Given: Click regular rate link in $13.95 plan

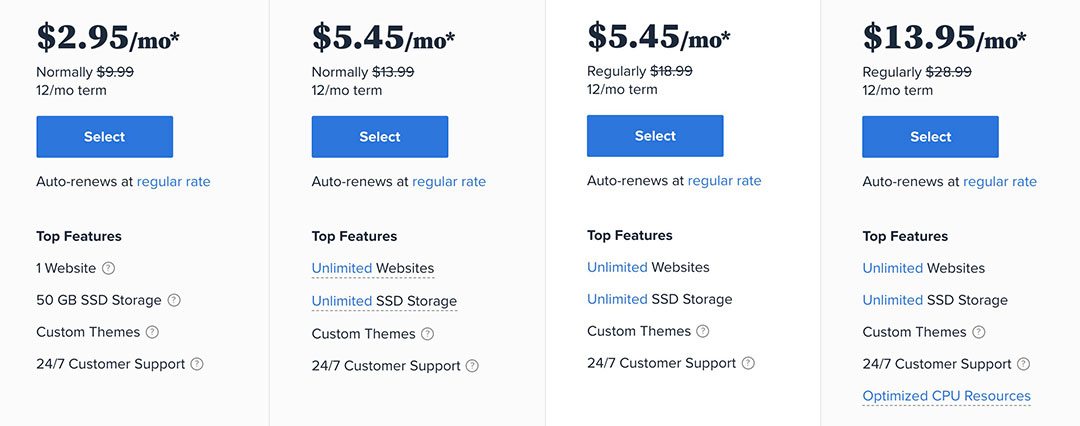Looking at the screenshot, I should click(x=1000, y=182).
